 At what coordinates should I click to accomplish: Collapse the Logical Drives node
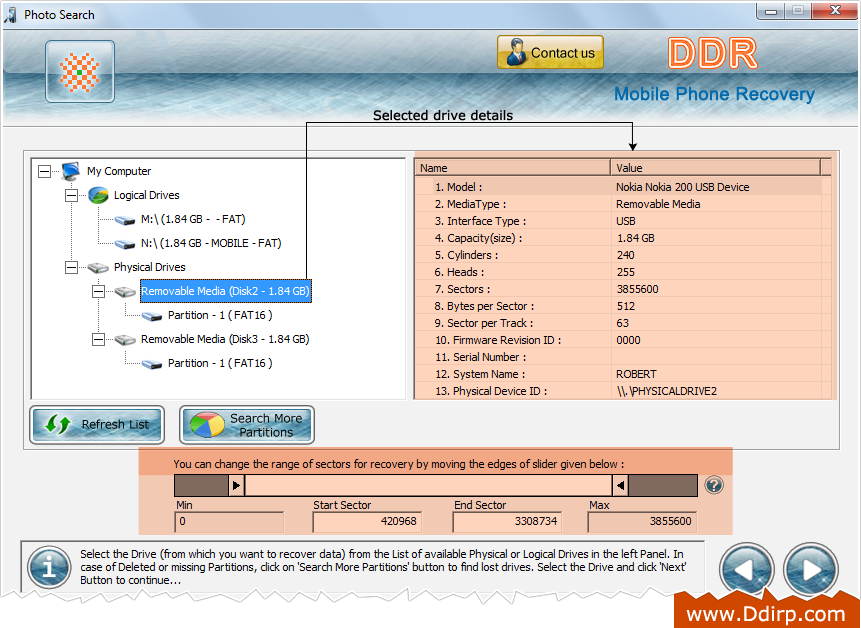point(69,195)
